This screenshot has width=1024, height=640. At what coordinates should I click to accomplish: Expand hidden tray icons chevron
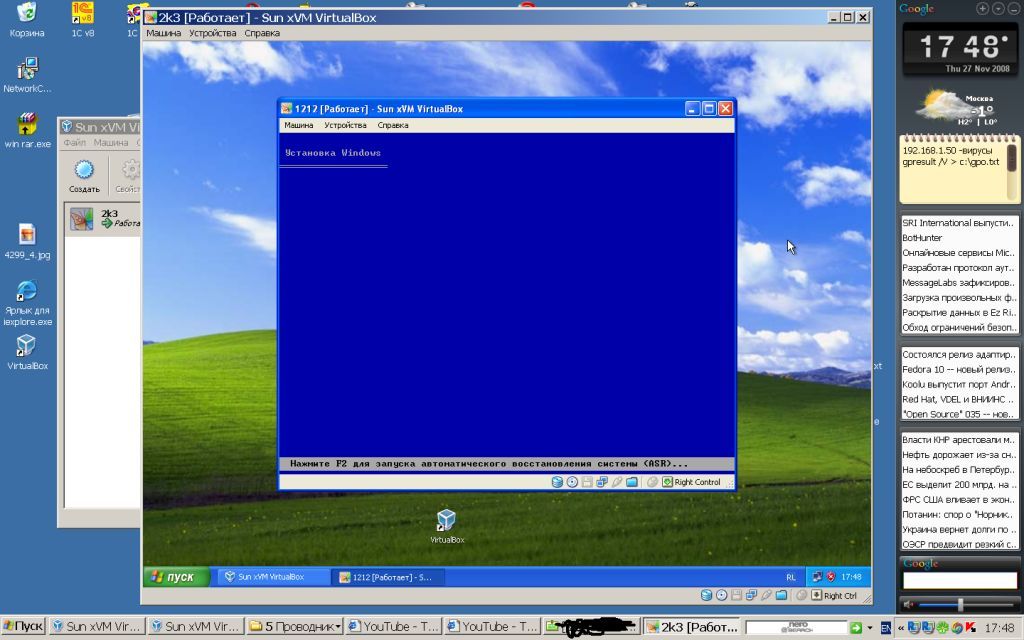coord(901,628)
